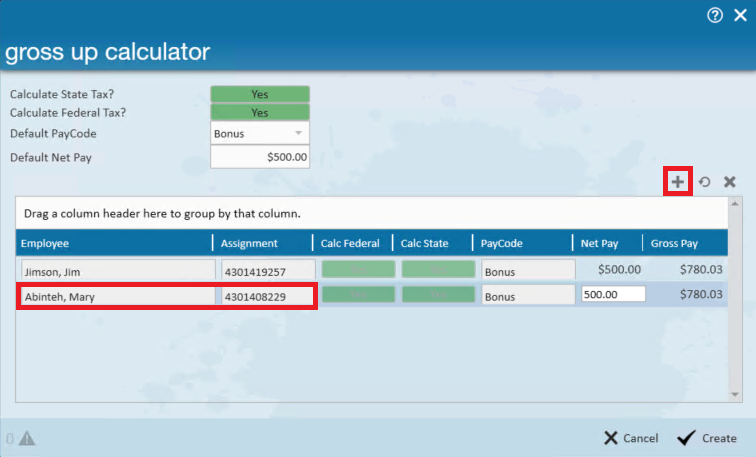The image size is (756, 457).
Task: Click assignment 4301419257
Action: pos(268,270)
